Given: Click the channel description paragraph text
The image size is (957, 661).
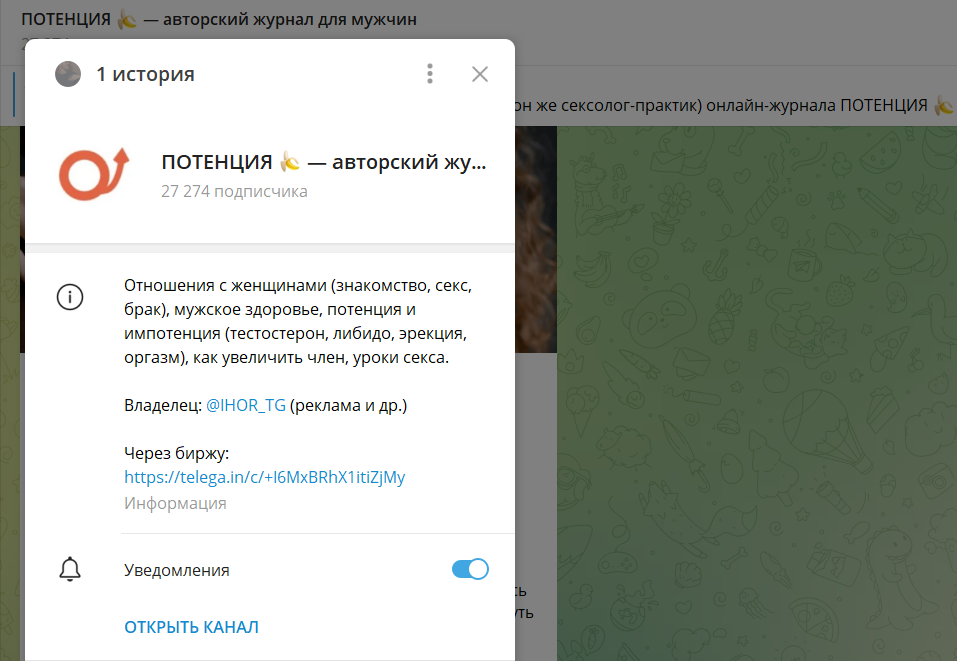Looking at the screenshot, I should point(298,321).
